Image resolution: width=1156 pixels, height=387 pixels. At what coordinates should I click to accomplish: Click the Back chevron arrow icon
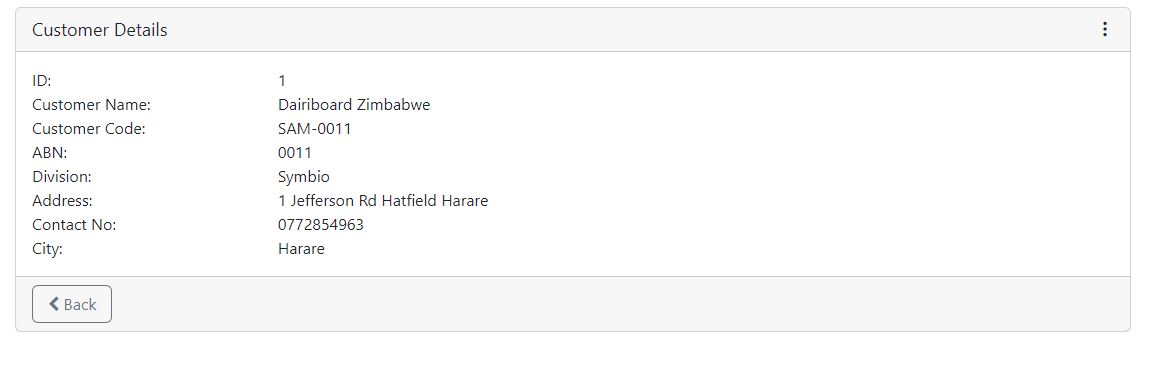click(54, 304)
